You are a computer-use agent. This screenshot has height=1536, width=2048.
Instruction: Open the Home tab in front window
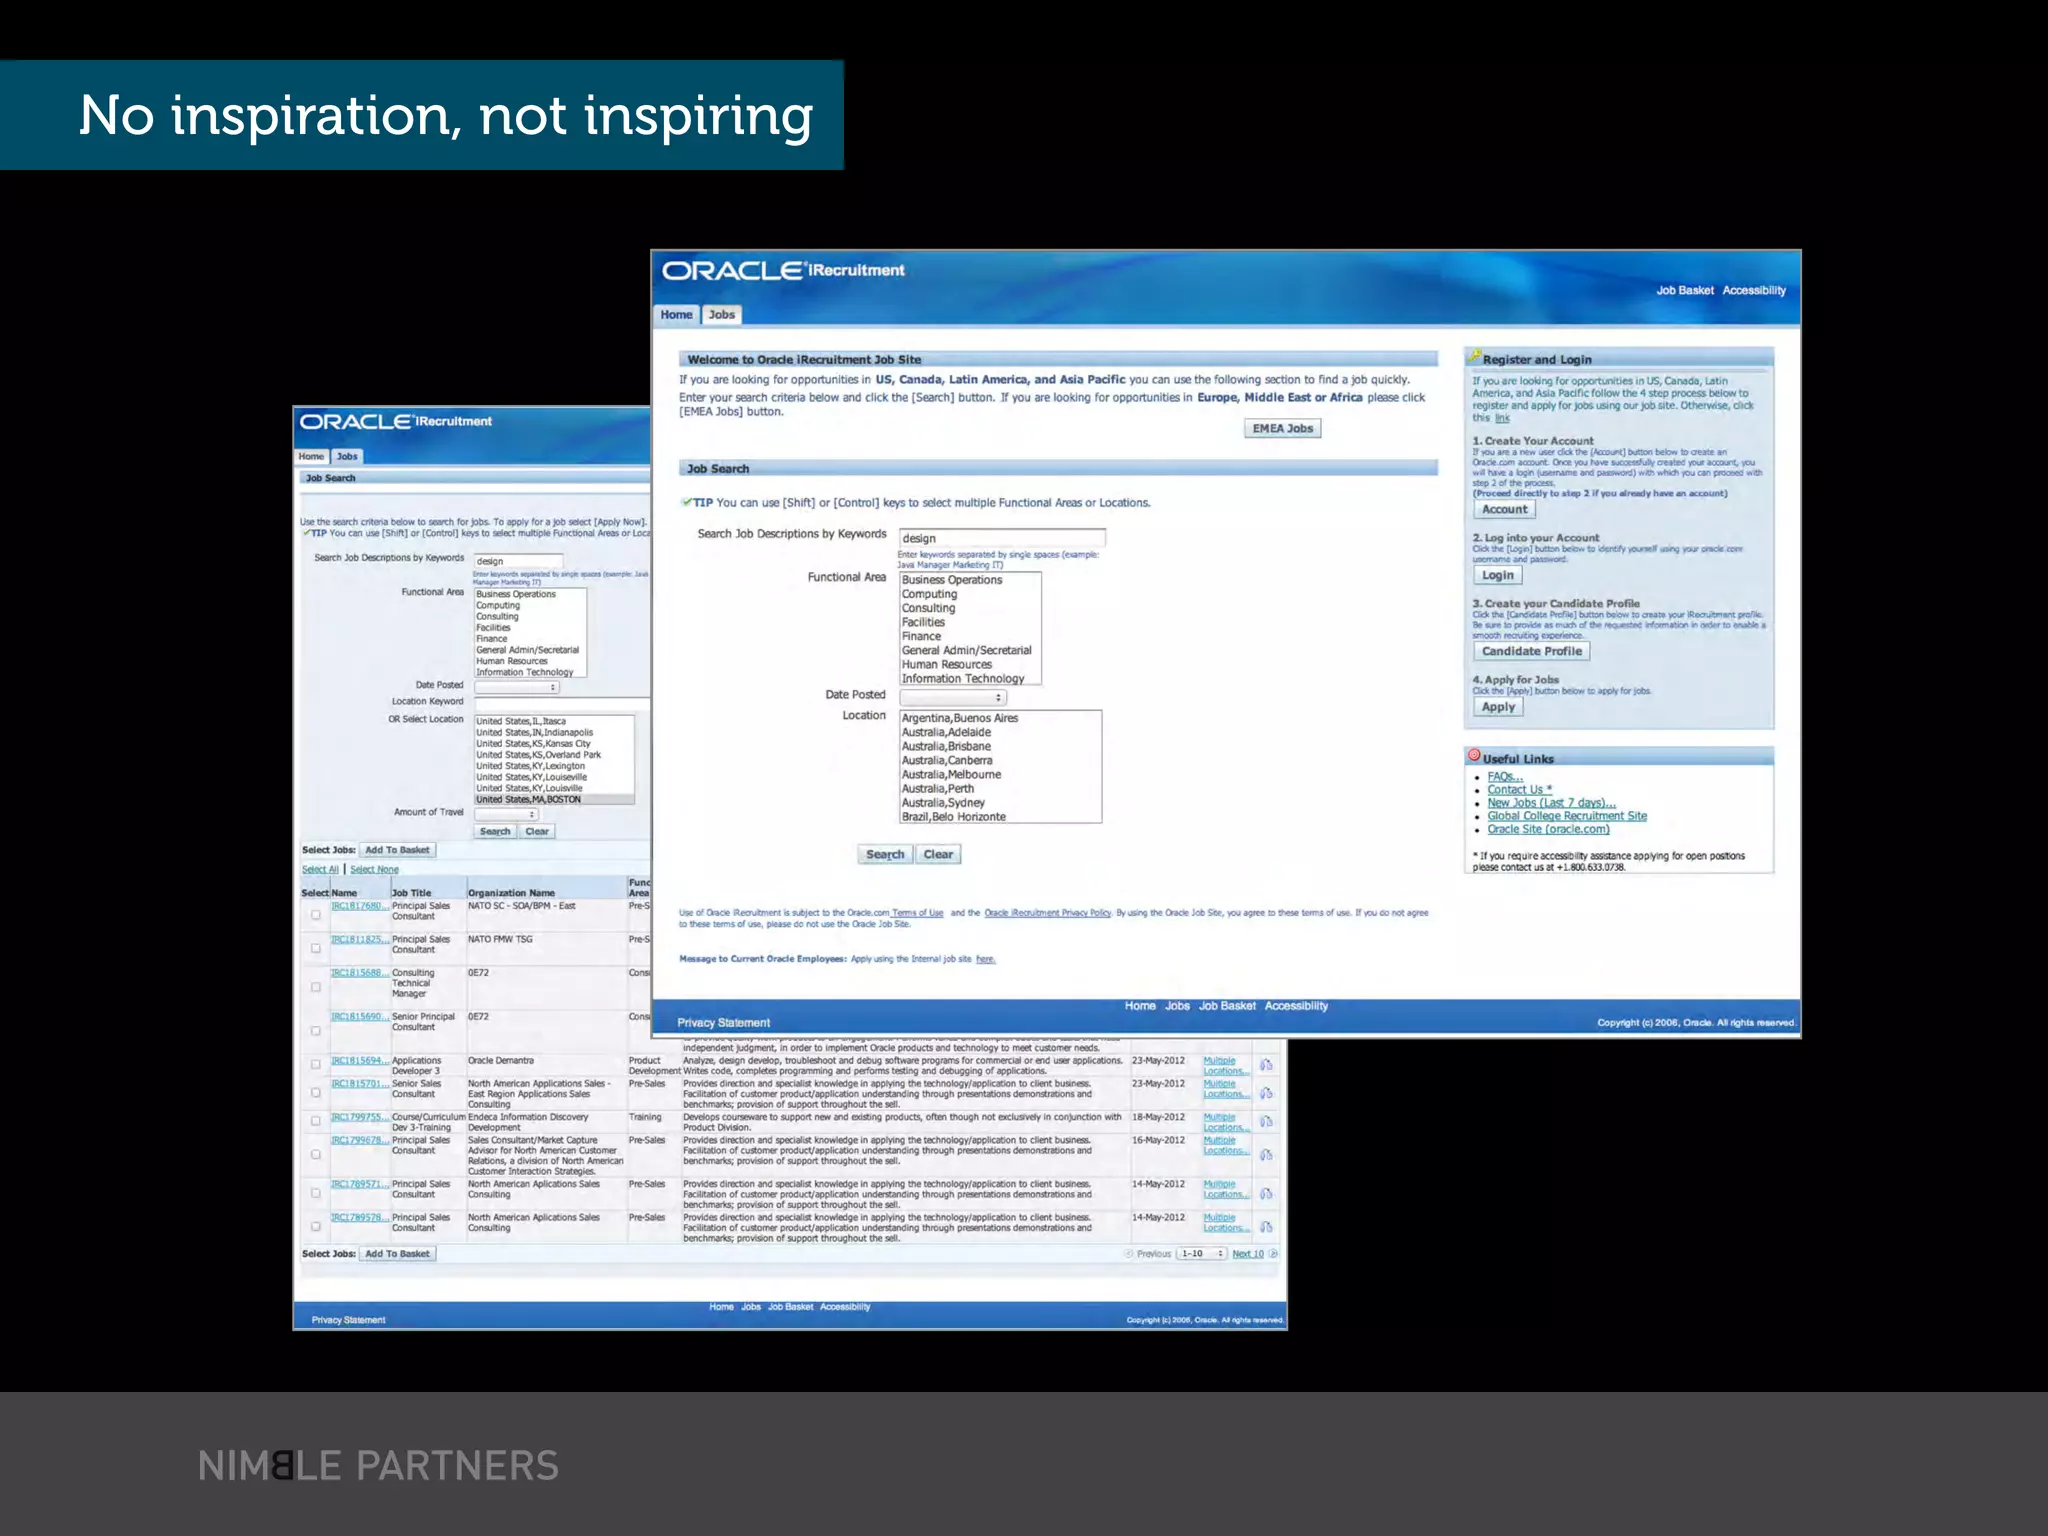(x=676, y=314)
